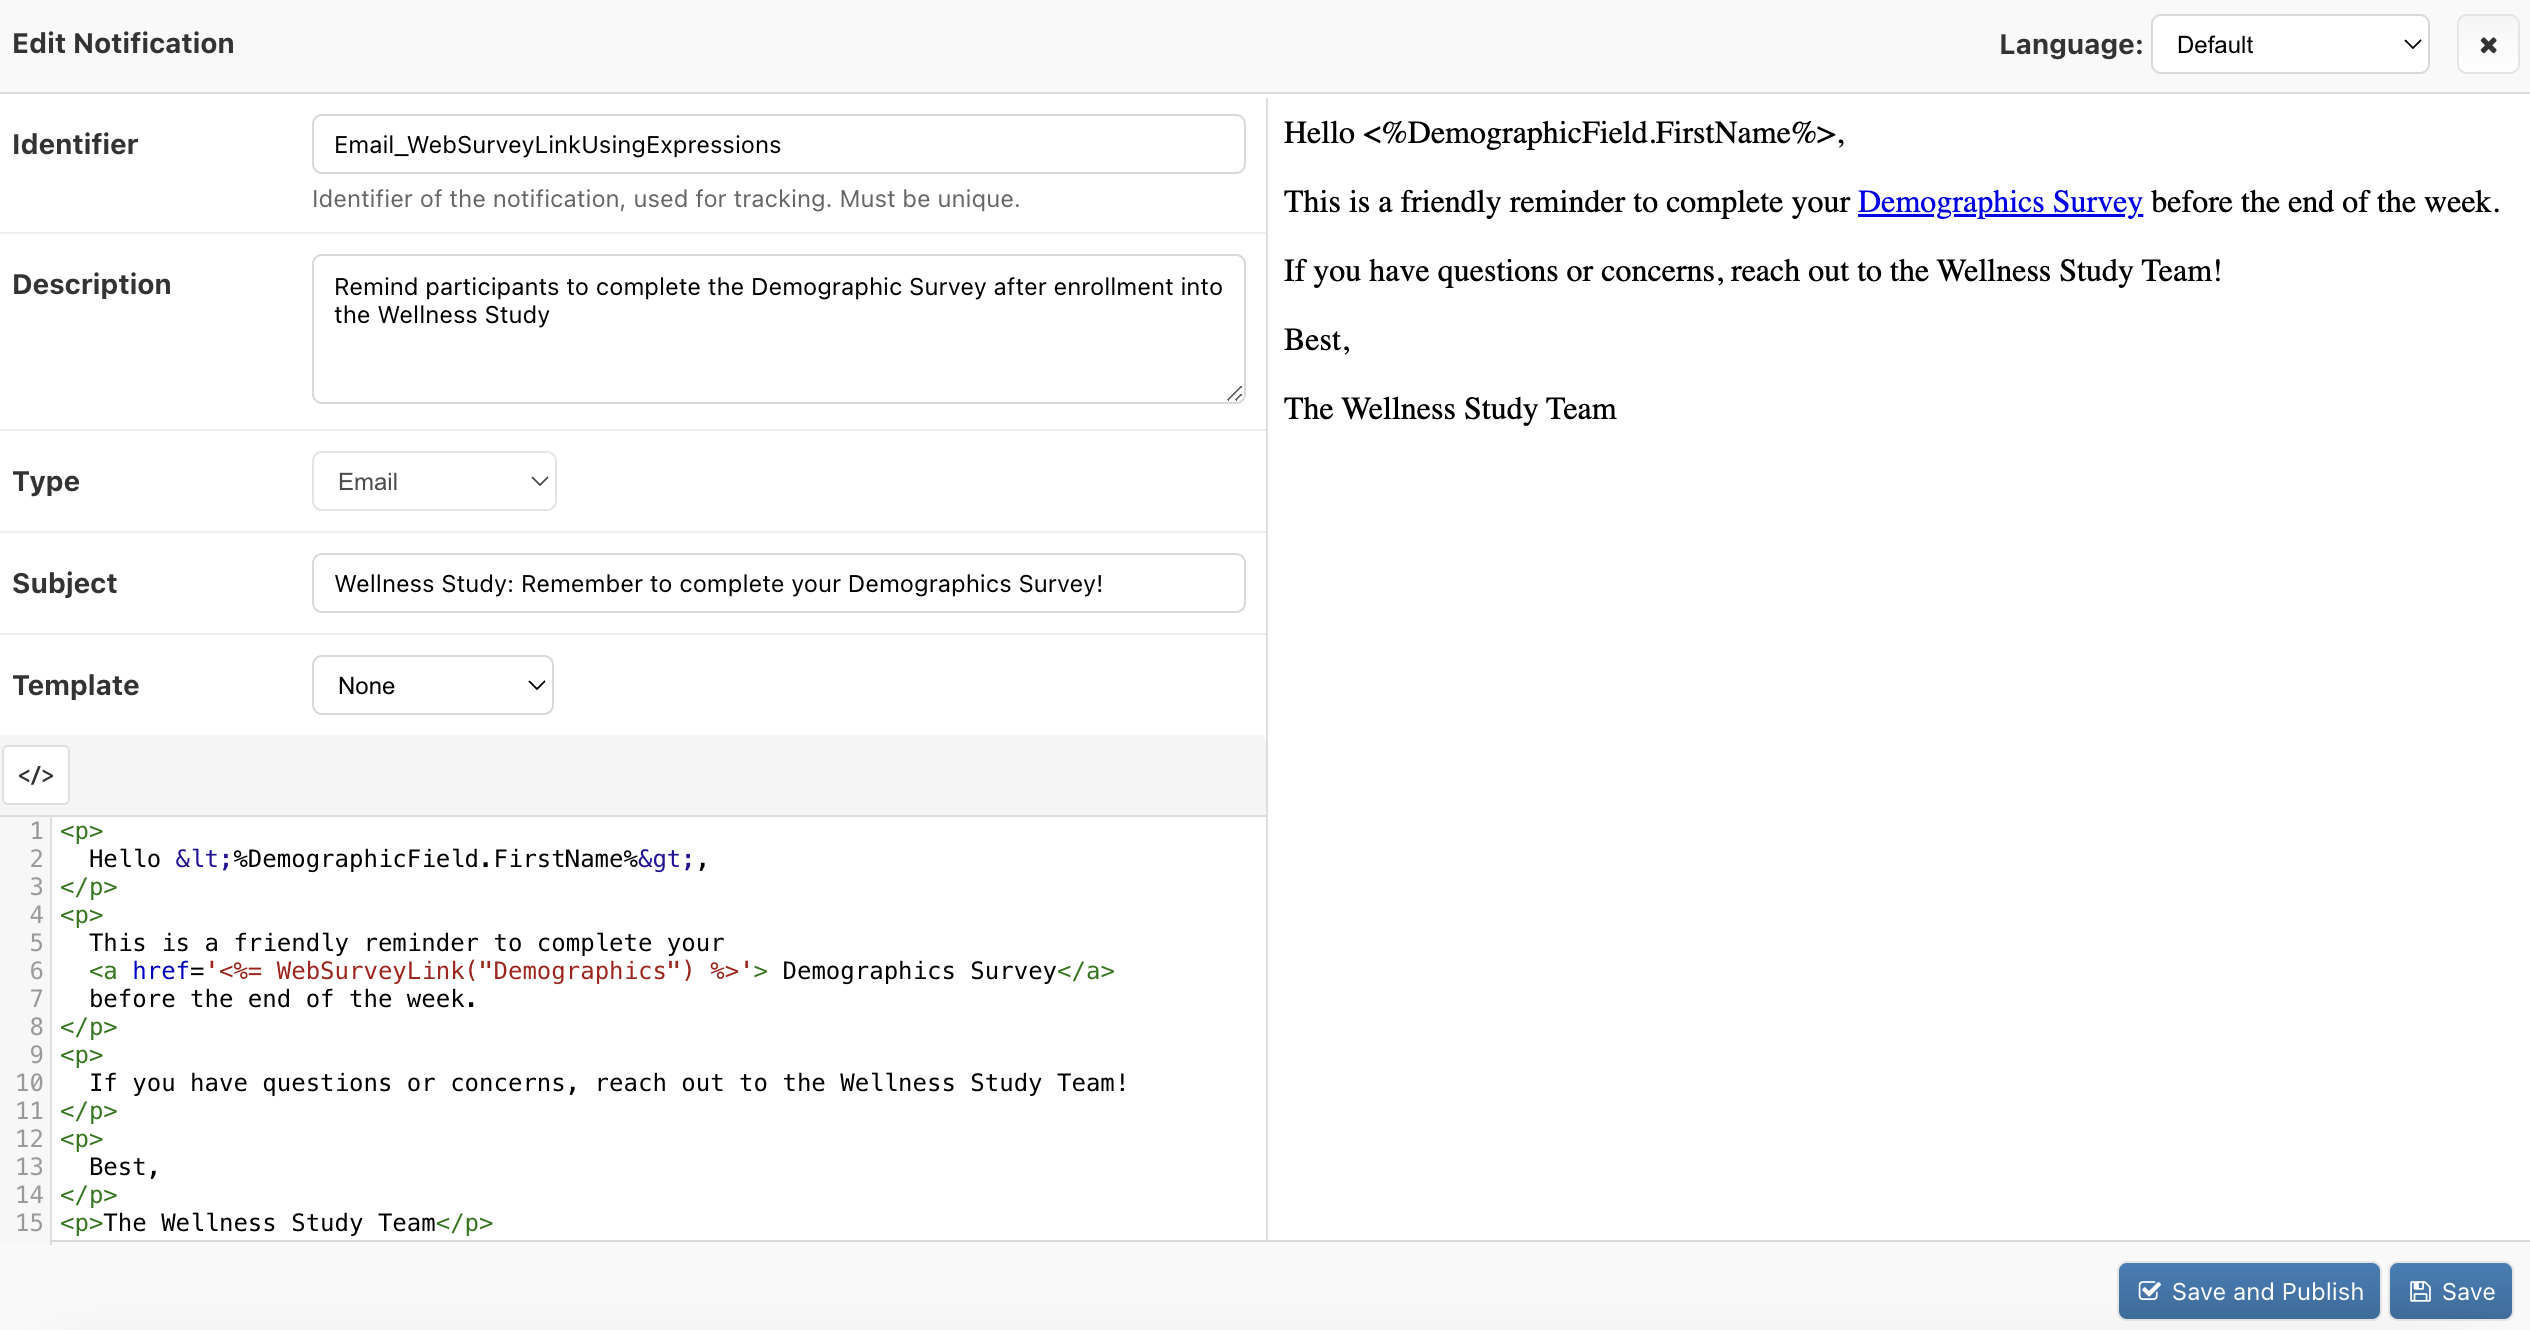This screenshot has width=2530, height=1330.
Task: Open the Demographics Survey link in preview
Action: point(1999,202)
